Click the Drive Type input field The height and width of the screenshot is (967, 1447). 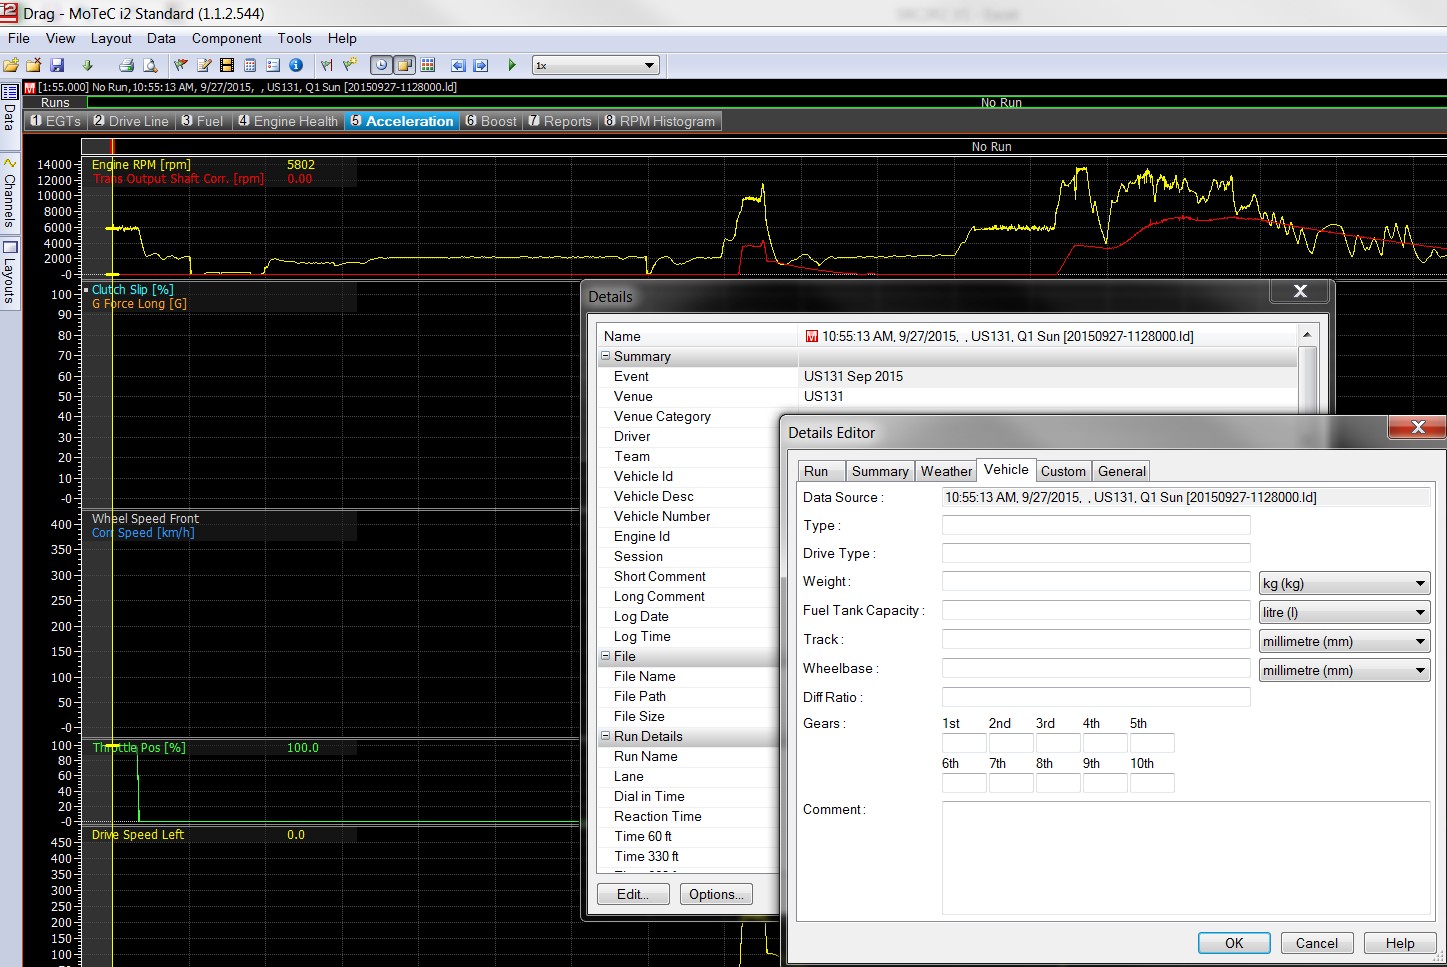tap(1096, 553)
